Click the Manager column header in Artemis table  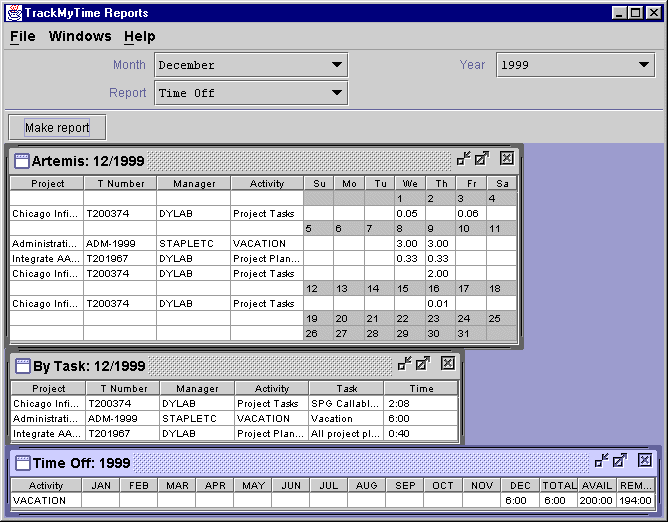pos(193,183)
